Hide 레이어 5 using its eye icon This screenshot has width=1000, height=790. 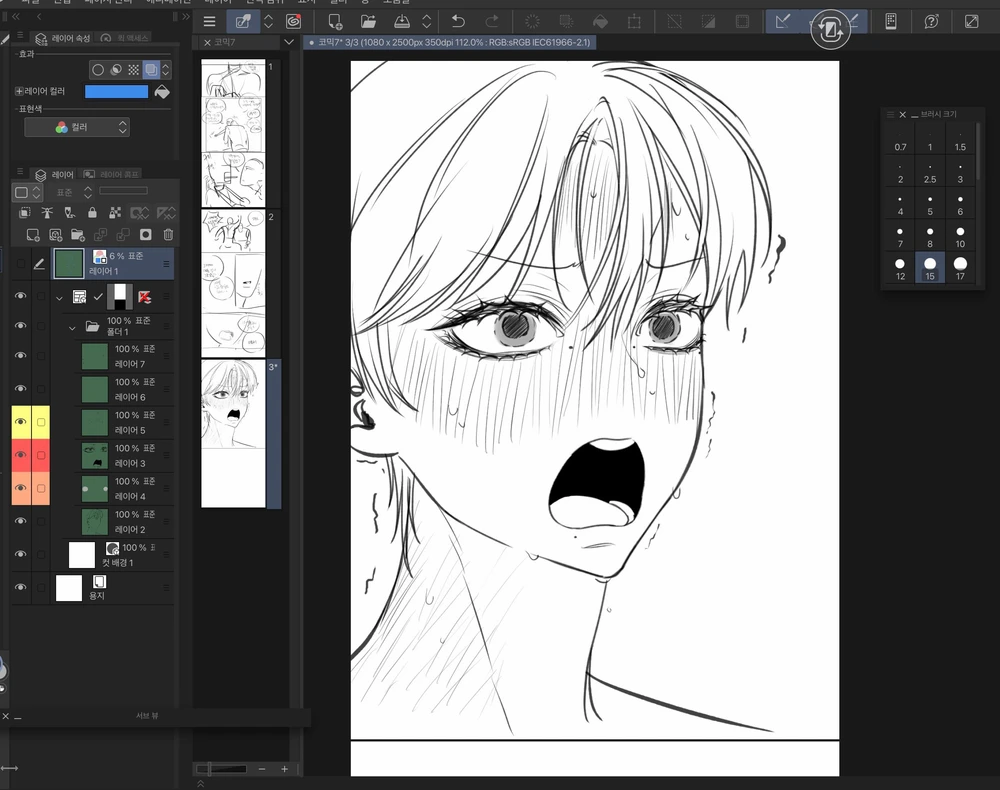[x=20, y=421]
